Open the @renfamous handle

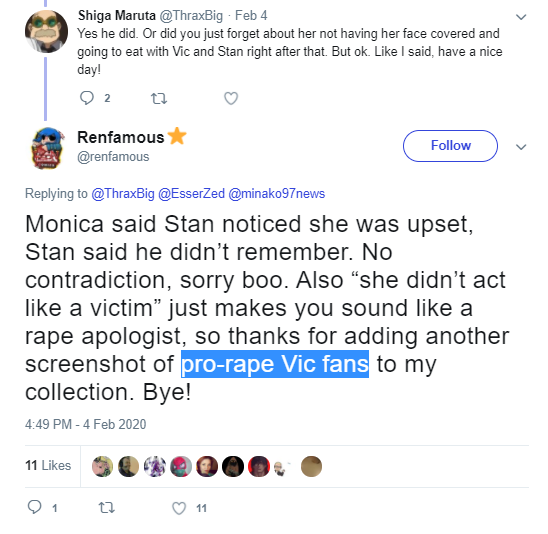pos(113,157)
